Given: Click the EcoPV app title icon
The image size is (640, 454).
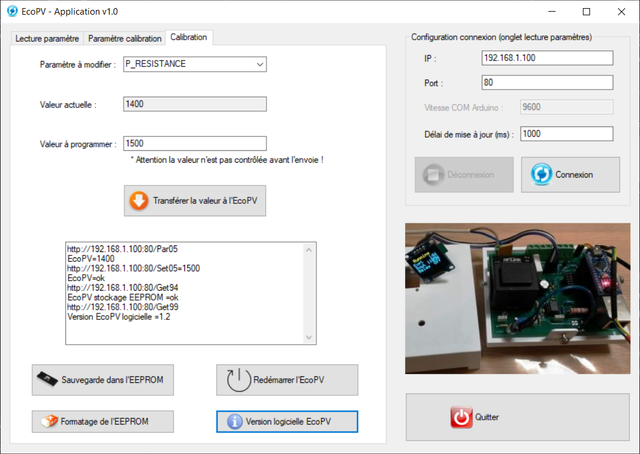Looking at the screenshot, I should 12,11.
